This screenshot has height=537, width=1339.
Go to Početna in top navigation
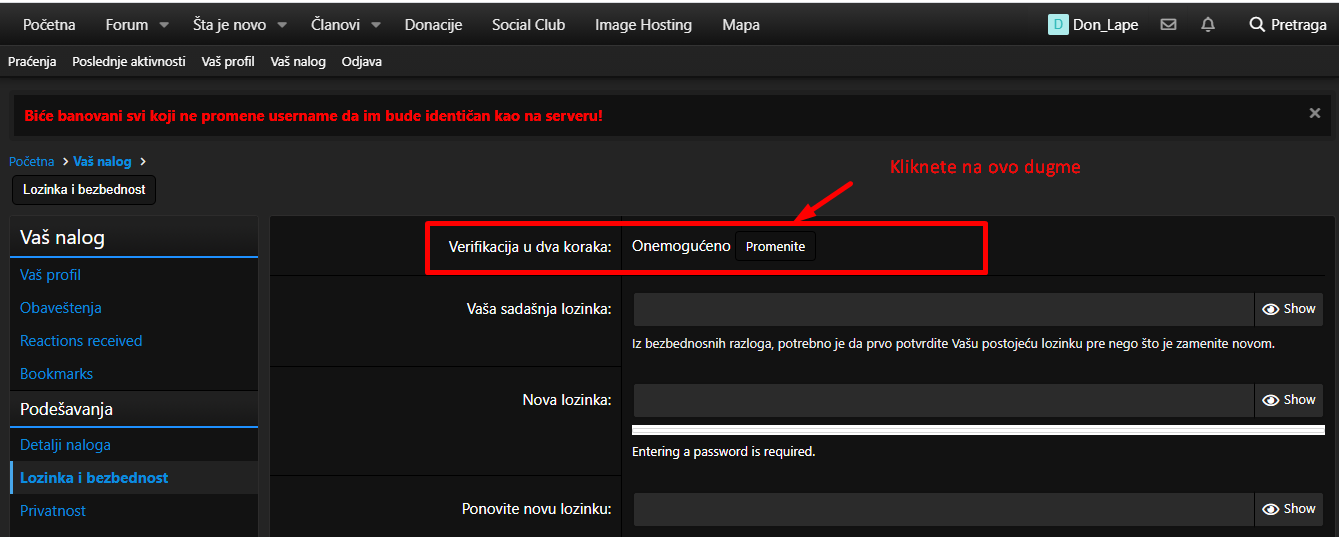click(49, 25)
